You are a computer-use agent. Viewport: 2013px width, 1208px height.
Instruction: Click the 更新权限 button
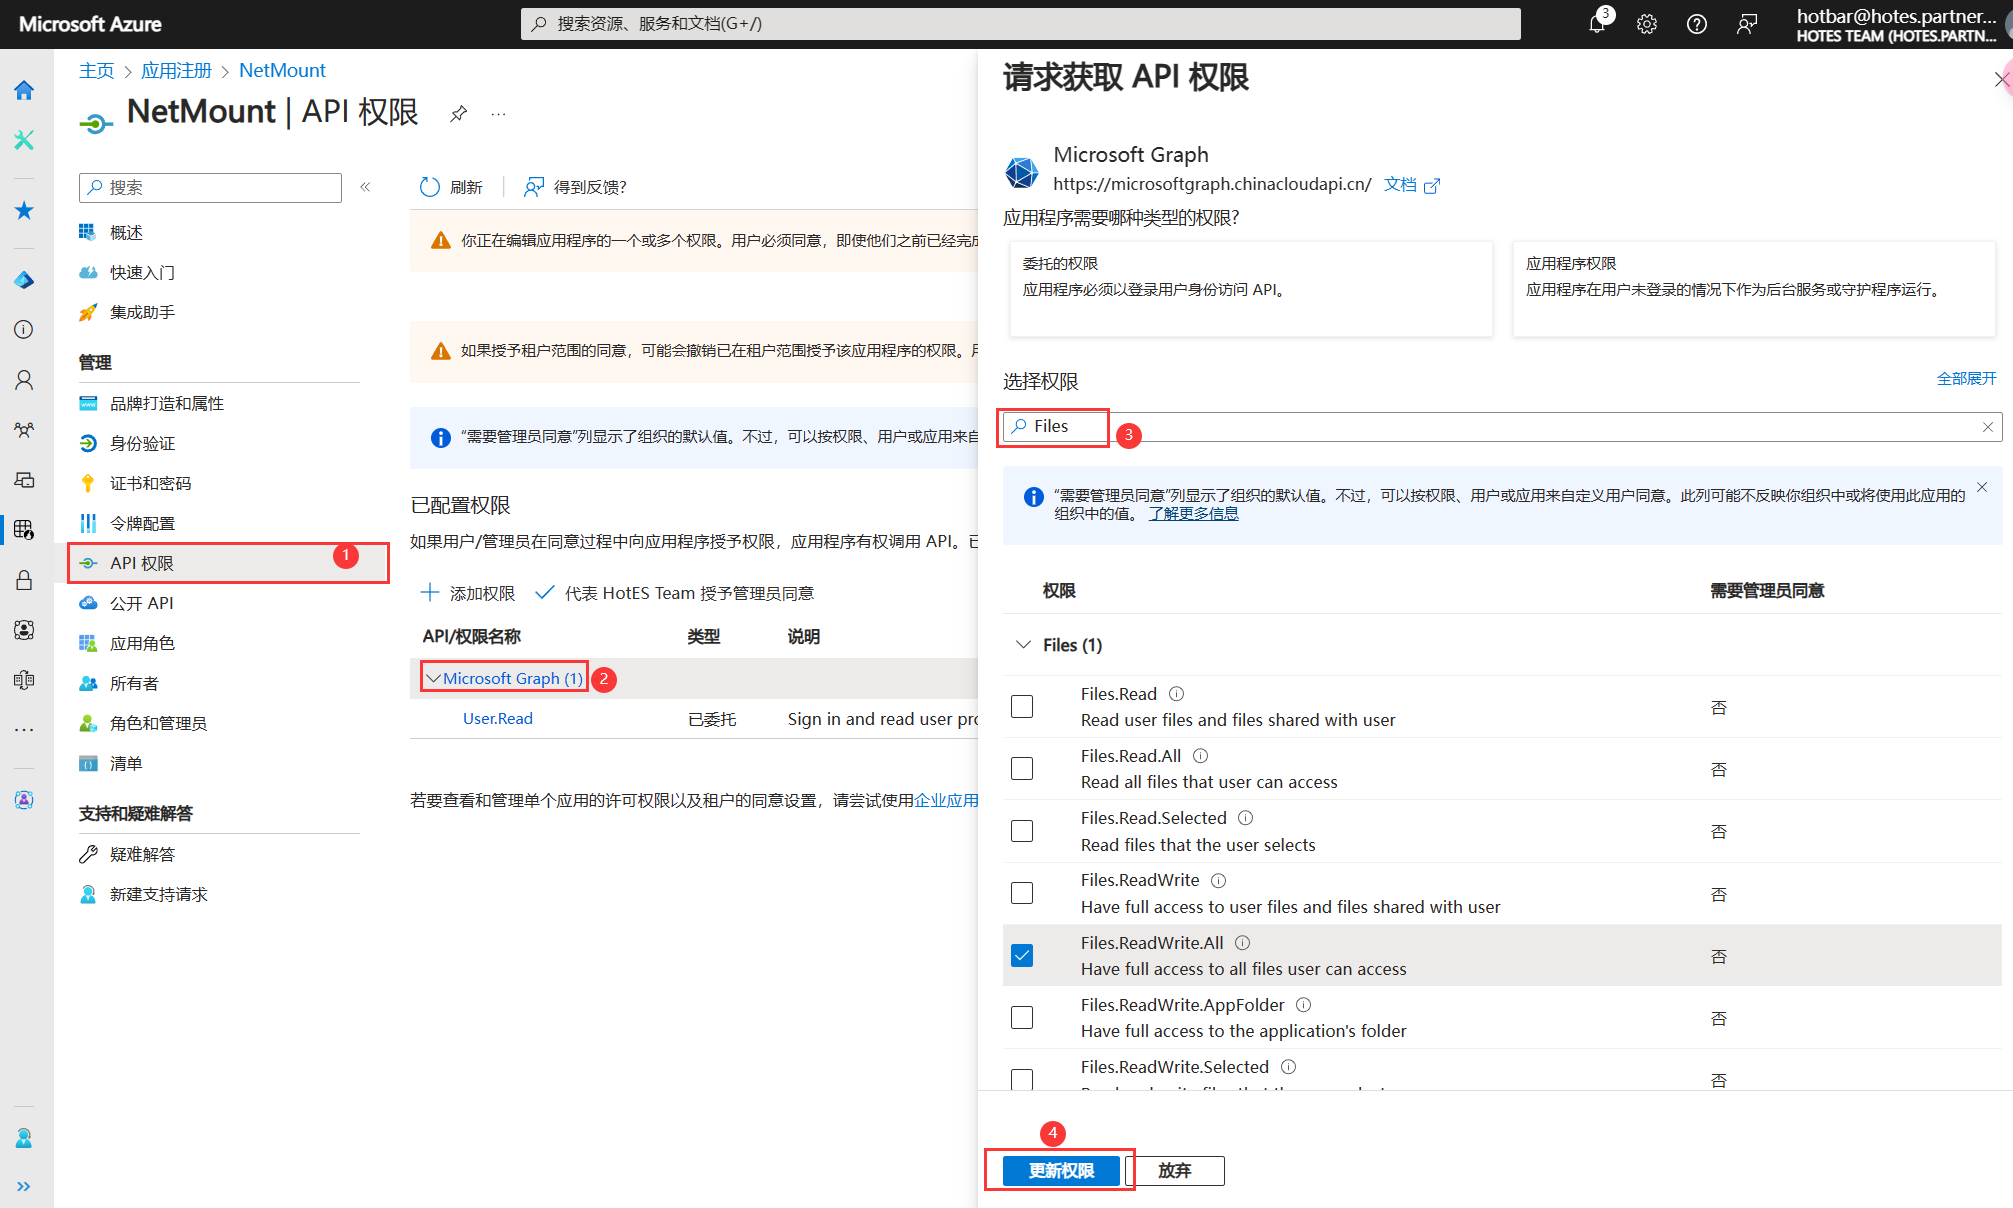click(x=1061, y=1171)
